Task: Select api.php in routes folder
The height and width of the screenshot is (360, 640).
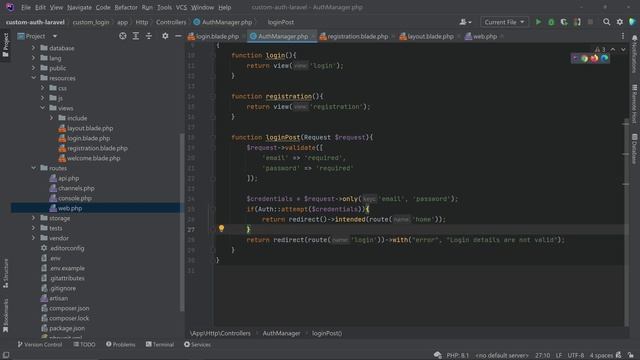Action: click(x=68, y=178)
